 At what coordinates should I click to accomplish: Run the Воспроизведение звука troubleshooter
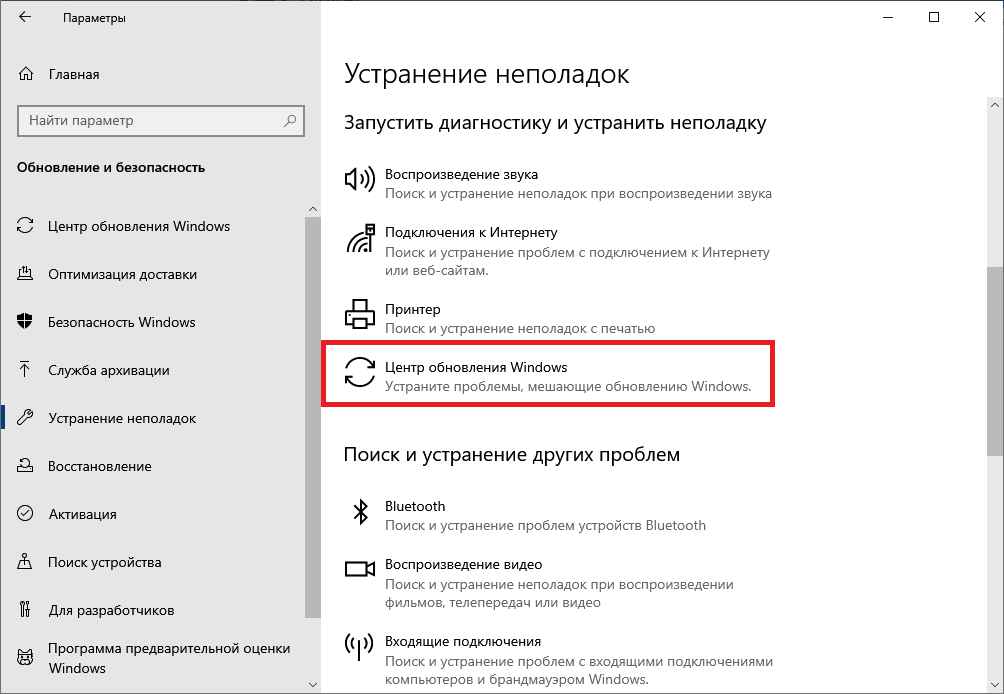[558, 184]
